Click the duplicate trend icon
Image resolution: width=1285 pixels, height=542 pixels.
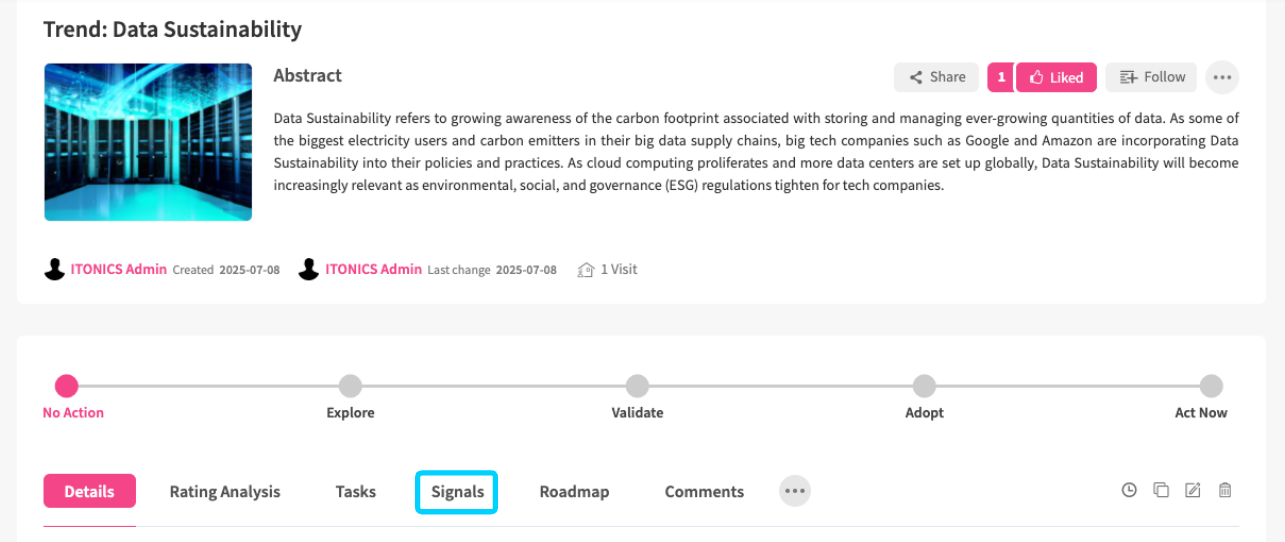point(1161,490)
